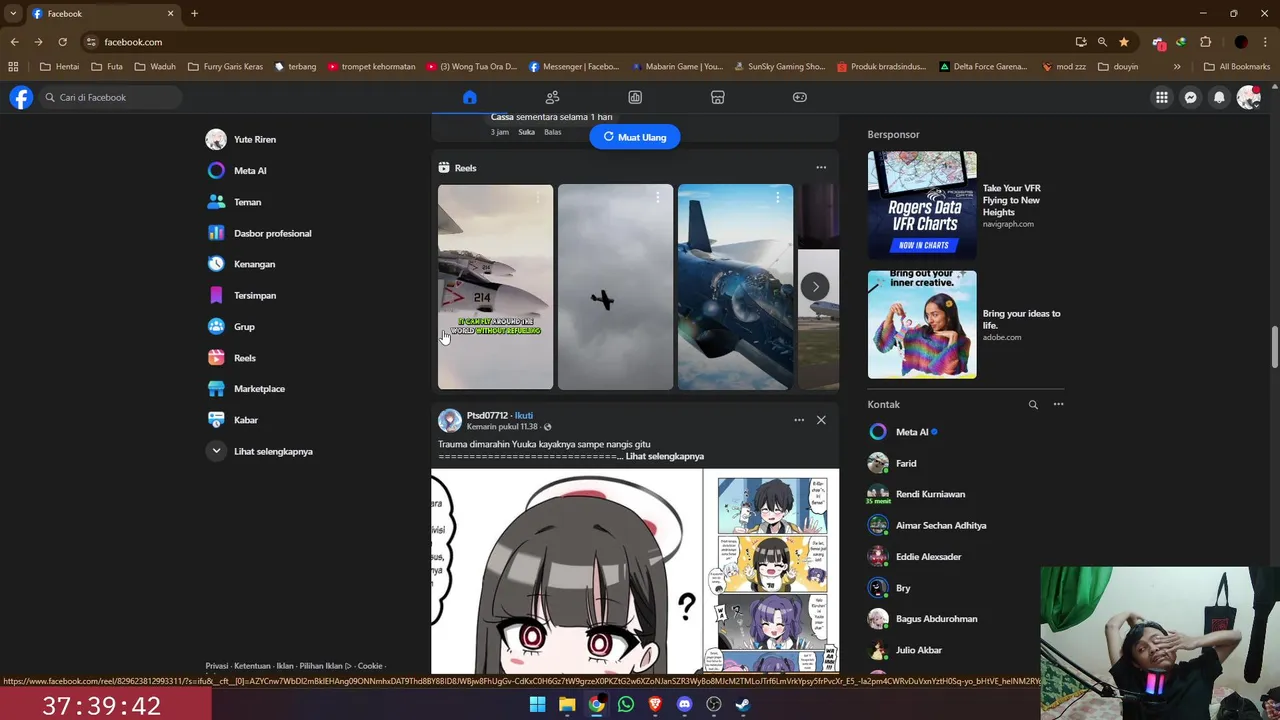Screen dimensions: 1280x720
Task: Open the Facebook menu grid icon
Action: [x=1161, y=97]
